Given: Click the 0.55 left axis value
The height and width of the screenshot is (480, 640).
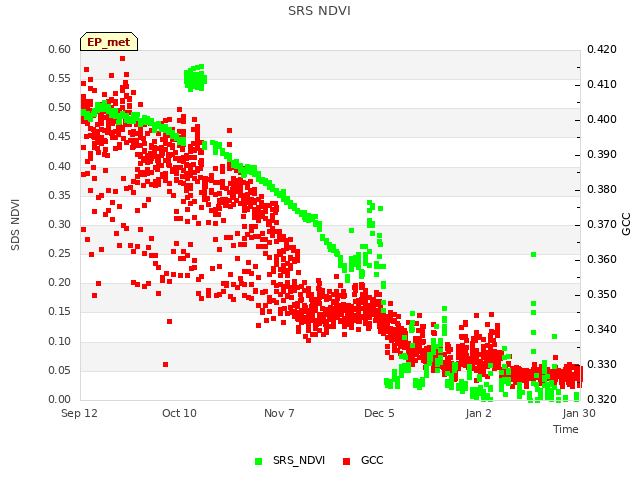Looking at the screenshot, I should [60, 78].
